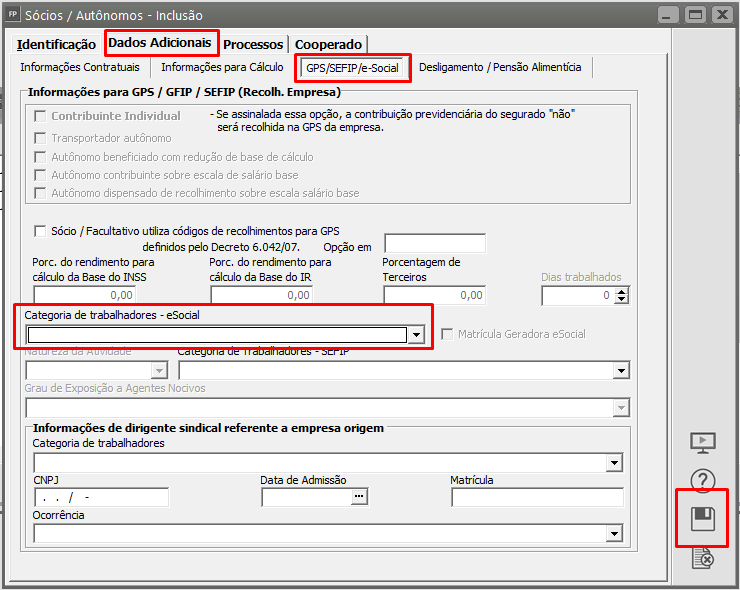Open the Categoria de Trabalhadores - SEFIP dropdown
Viewport: 740px width, 590px height.
click(x=620, y=371)
